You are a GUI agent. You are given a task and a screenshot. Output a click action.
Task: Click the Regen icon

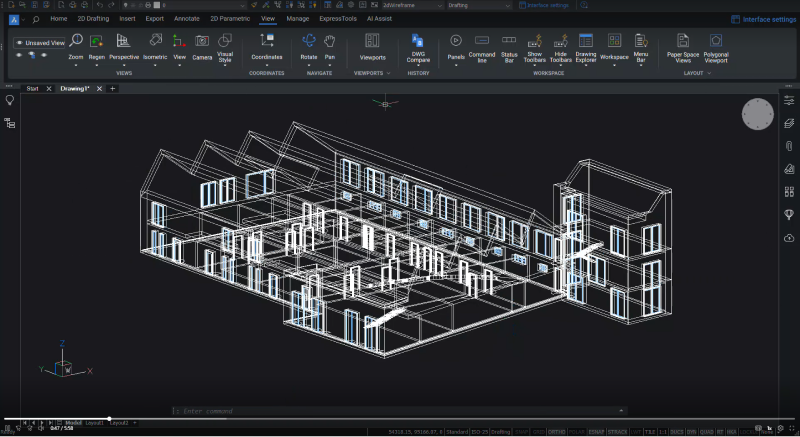[96, 41]
